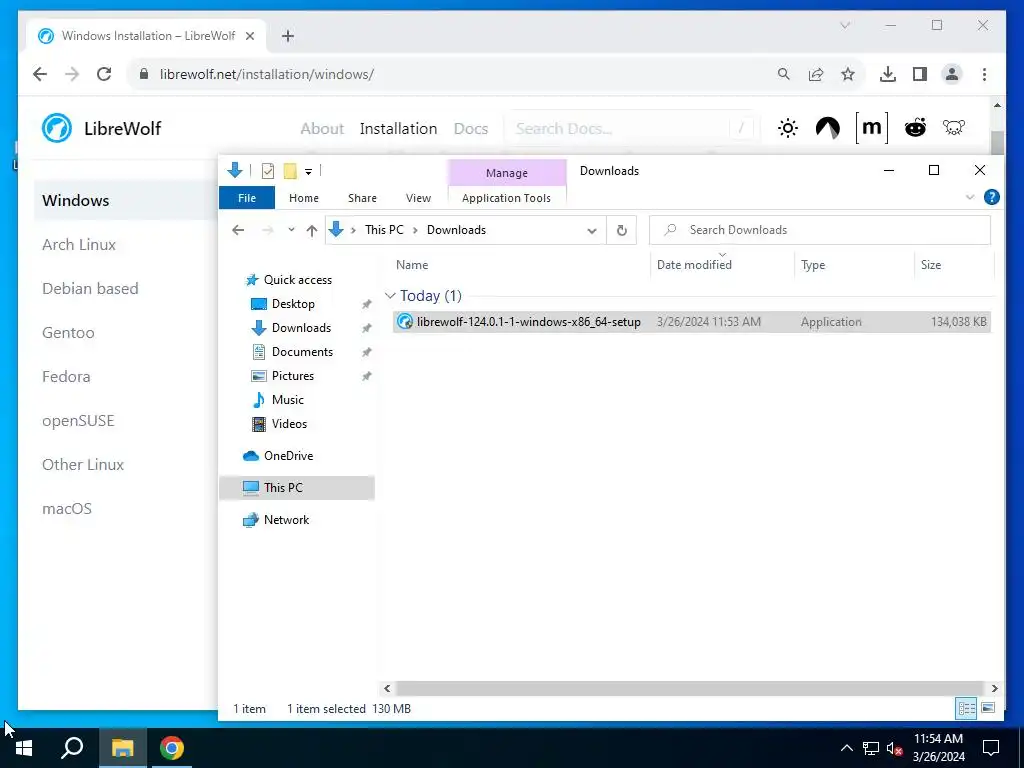1024x768 pixels.
Task: Open Quick access in navigation pane
Action: (298, 280)
